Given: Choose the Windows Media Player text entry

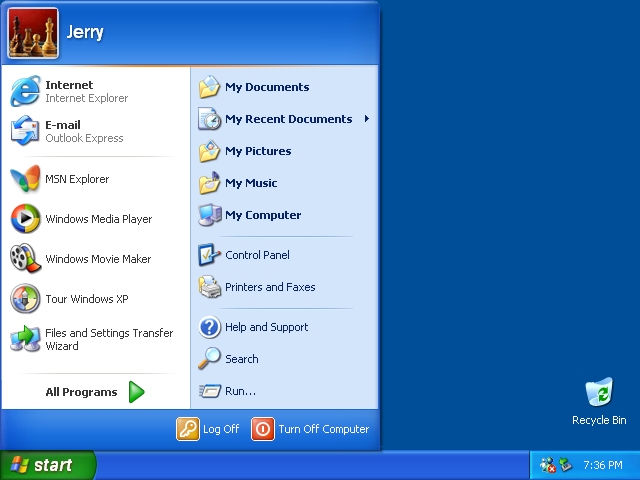Looking at the screenshot, I should tap(98, 219).
